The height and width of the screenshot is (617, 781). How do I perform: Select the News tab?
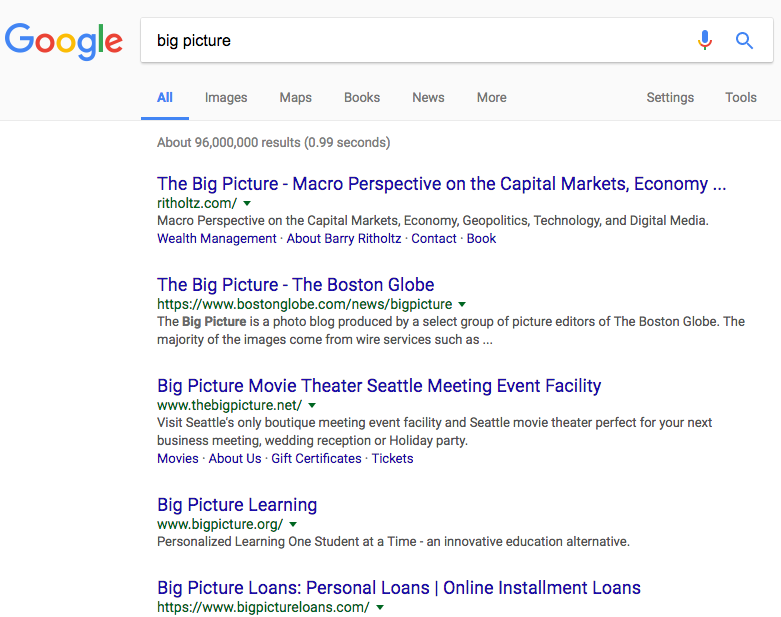pos(428,98)
